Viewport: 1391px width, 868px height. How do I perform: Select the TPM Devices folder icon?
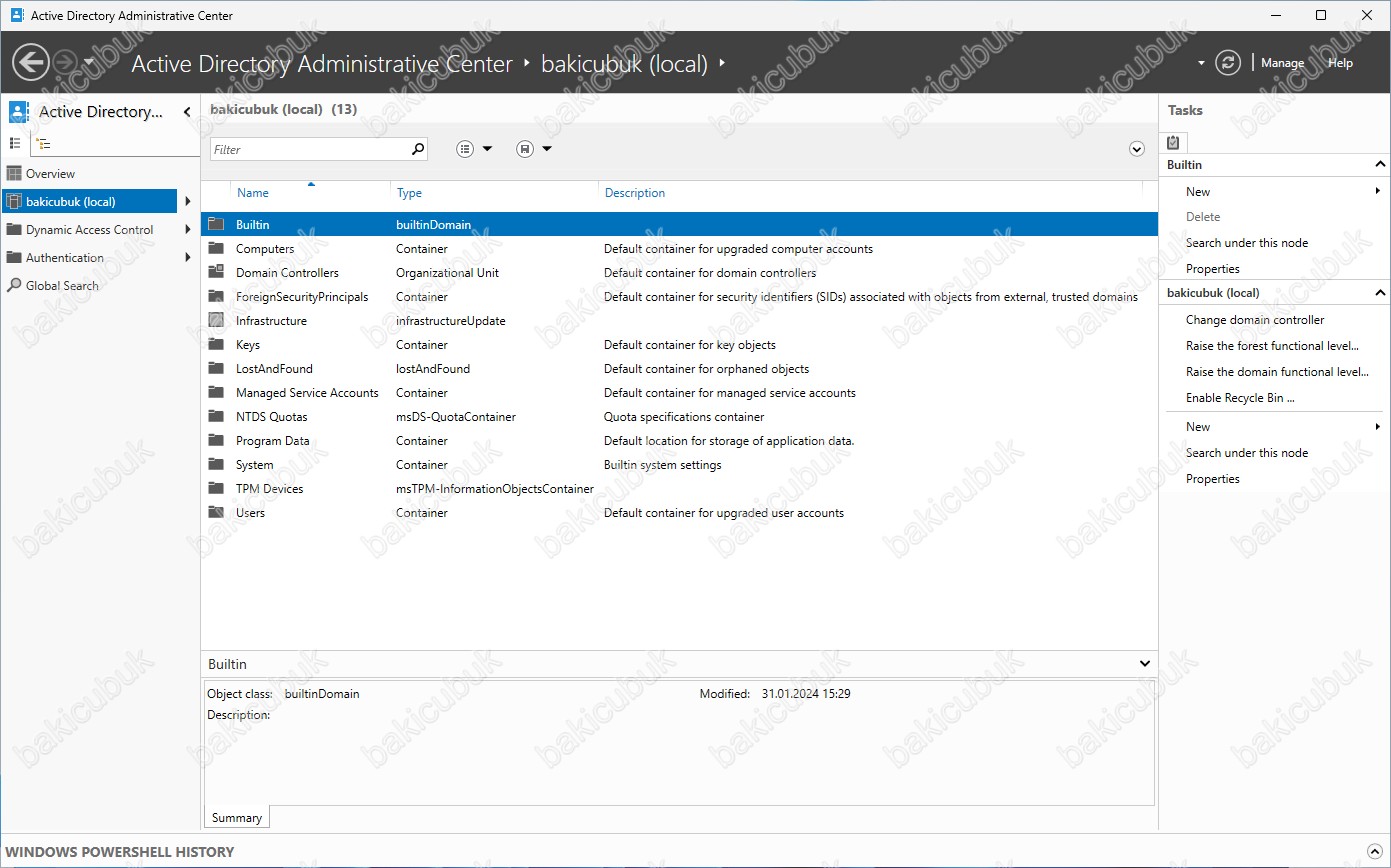coord(216,489)
